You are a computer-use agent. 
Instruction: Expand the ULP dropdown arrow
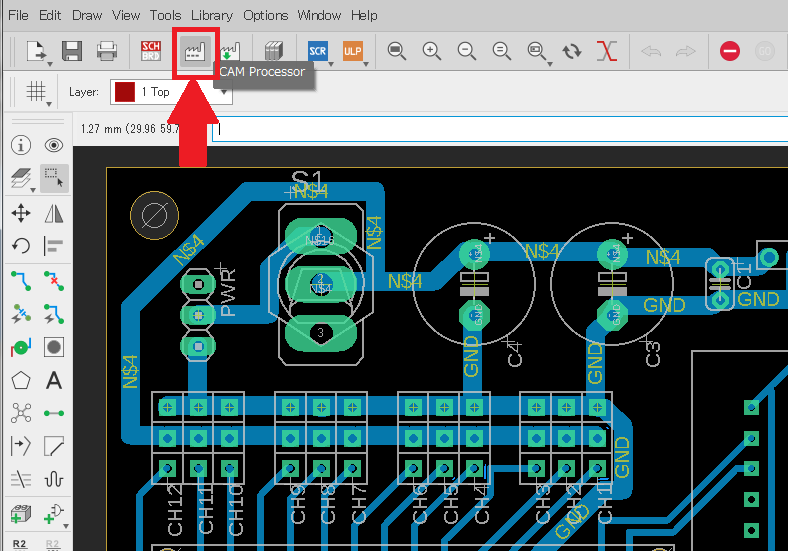click(x=366, y=64)
